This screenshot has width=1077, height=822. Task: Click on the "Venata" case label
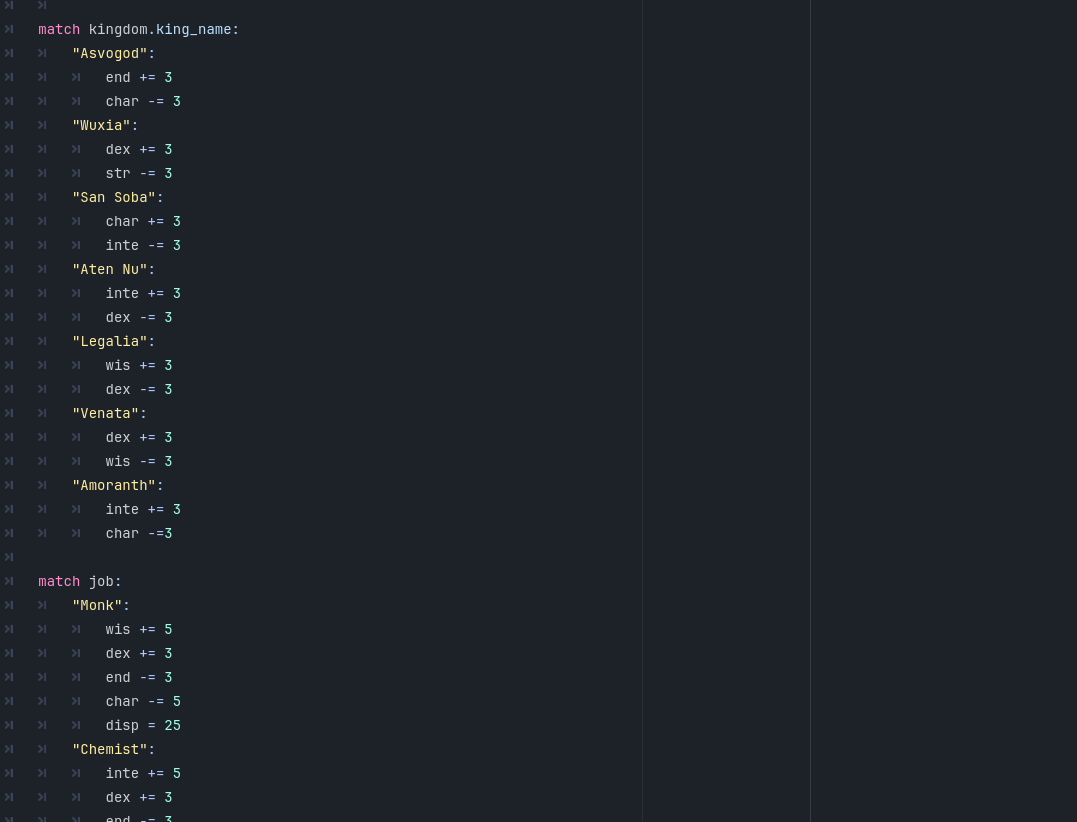pyautogui.click(x=105, y=414)
